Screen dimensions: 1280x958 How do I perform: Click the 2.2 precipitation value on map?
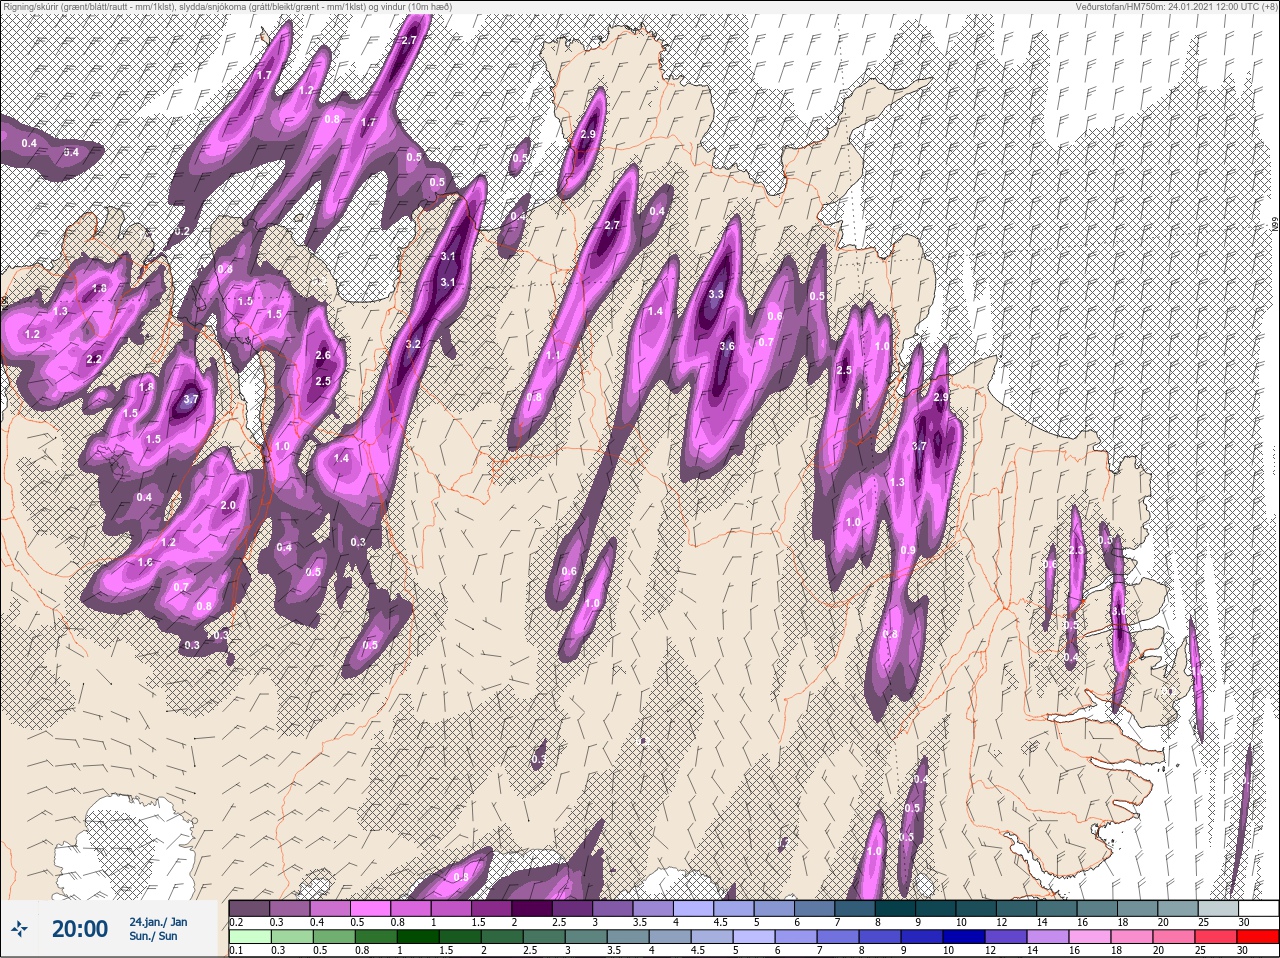tap(95, 359)
